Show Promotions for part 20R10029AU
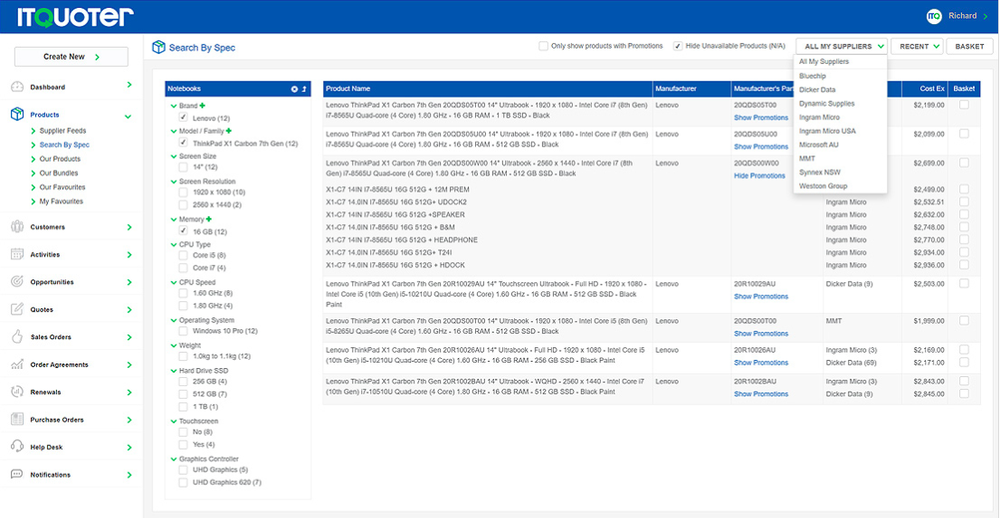 [761, 297]
